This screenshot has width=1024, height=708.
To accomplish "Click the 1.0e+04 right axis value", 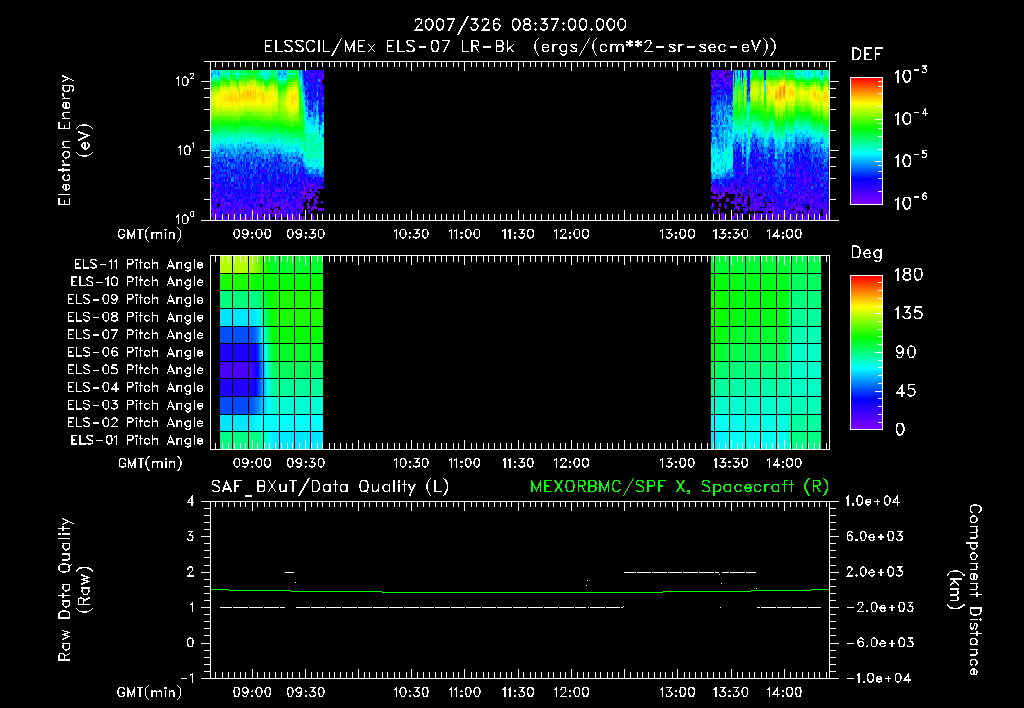I will click(x=872, y=501).
